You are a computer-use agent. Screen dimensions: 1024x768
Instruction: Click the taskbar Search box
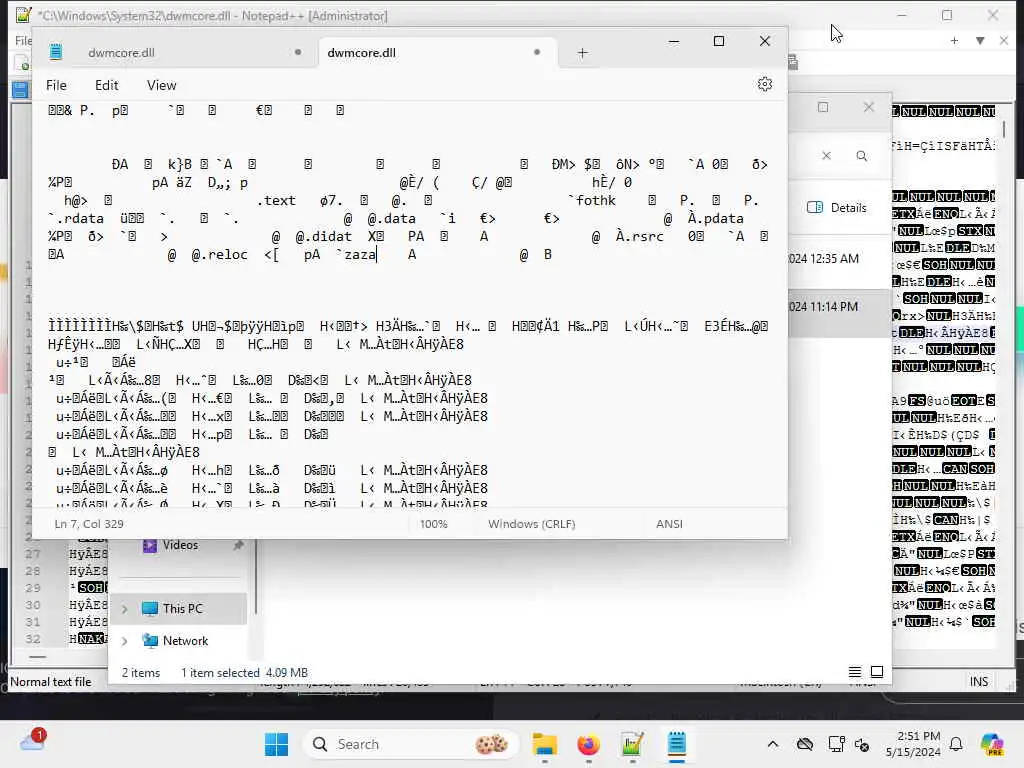click(411, 744)
